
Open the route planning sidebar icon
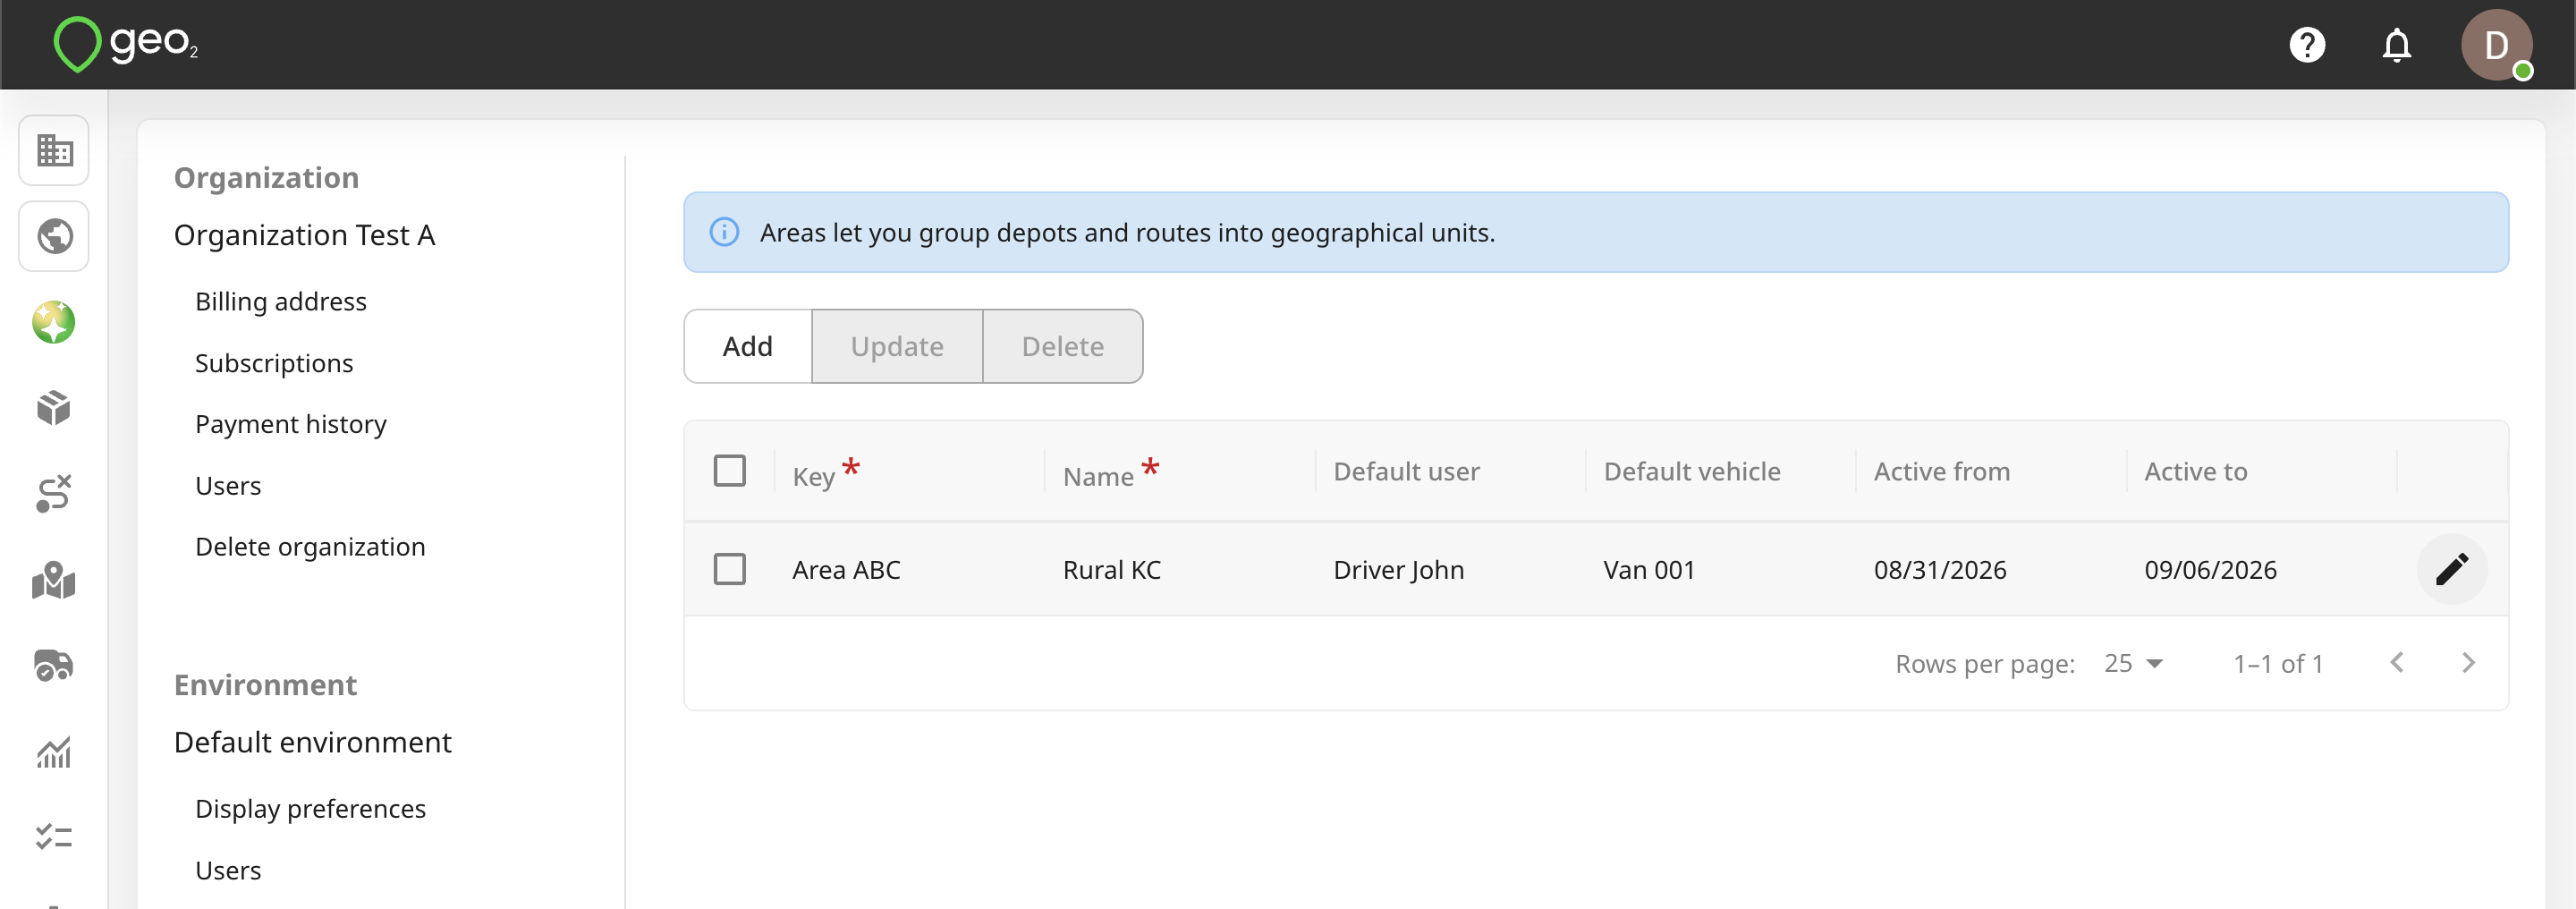54,494
